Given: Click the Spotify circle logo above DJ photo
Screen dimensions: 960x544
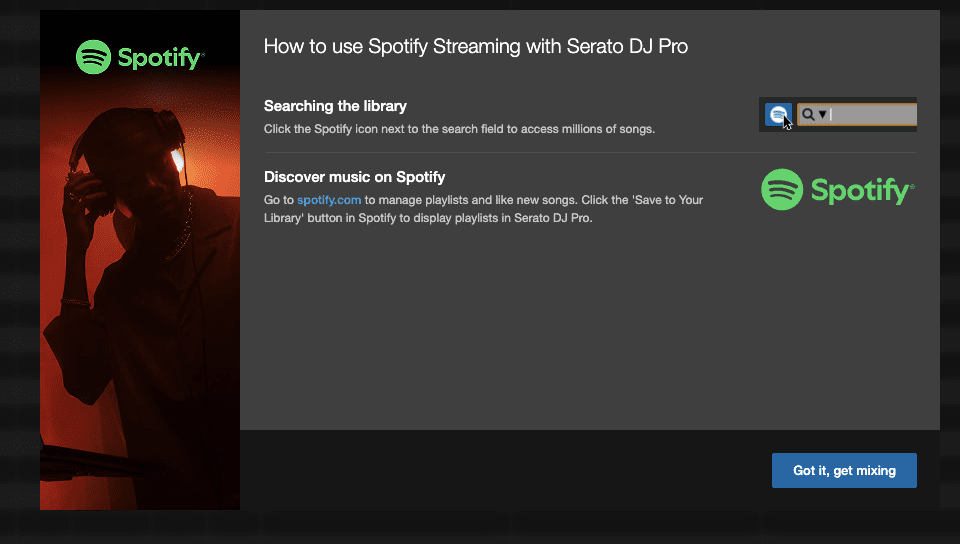Looking at the screenshot, I should tap(93, 57).
